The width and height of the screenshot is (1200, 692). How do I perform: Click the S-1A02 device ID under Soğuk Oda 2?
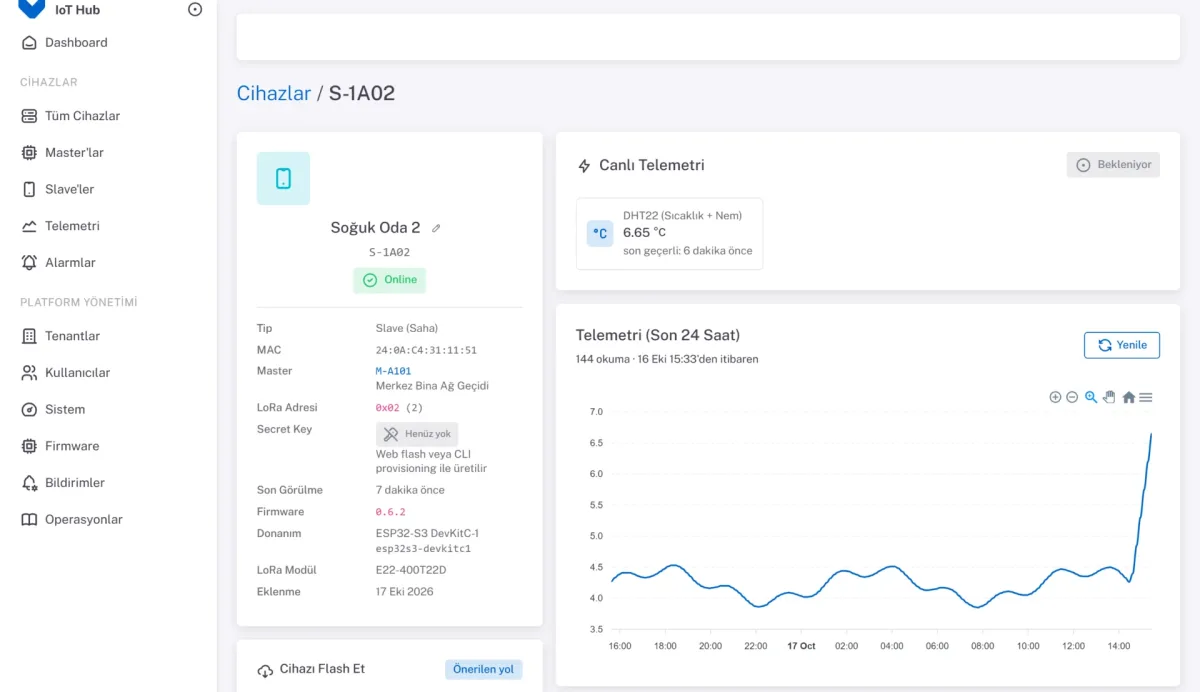tap(389, 253)
